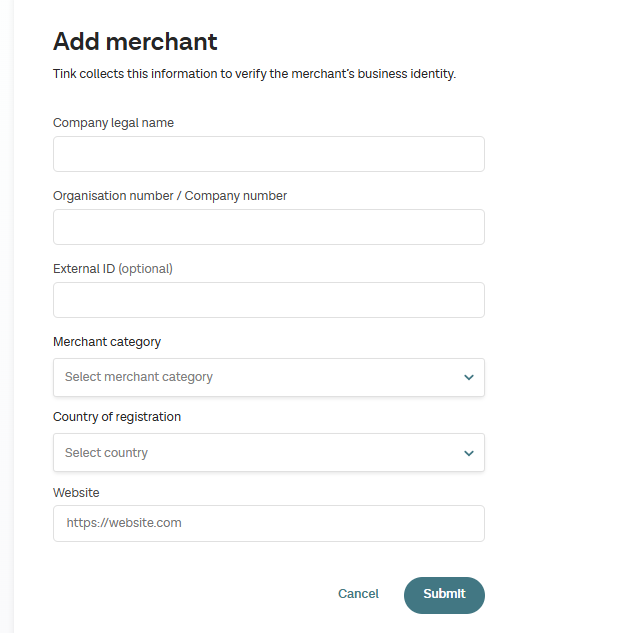The height and width of the screenshot is (633, 622).
Task: Click the "Merchant category" field label
Action: [107, 342]
